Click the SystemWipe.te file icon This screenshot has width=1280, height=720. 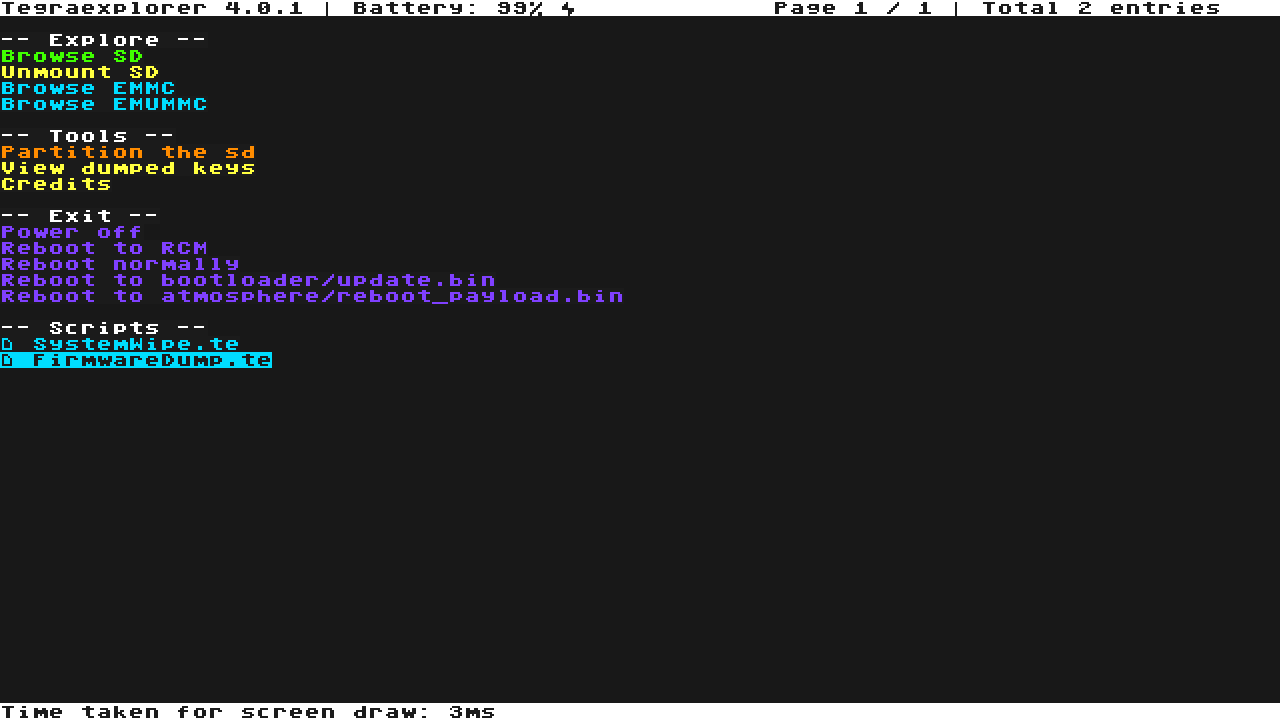[8, 344]
